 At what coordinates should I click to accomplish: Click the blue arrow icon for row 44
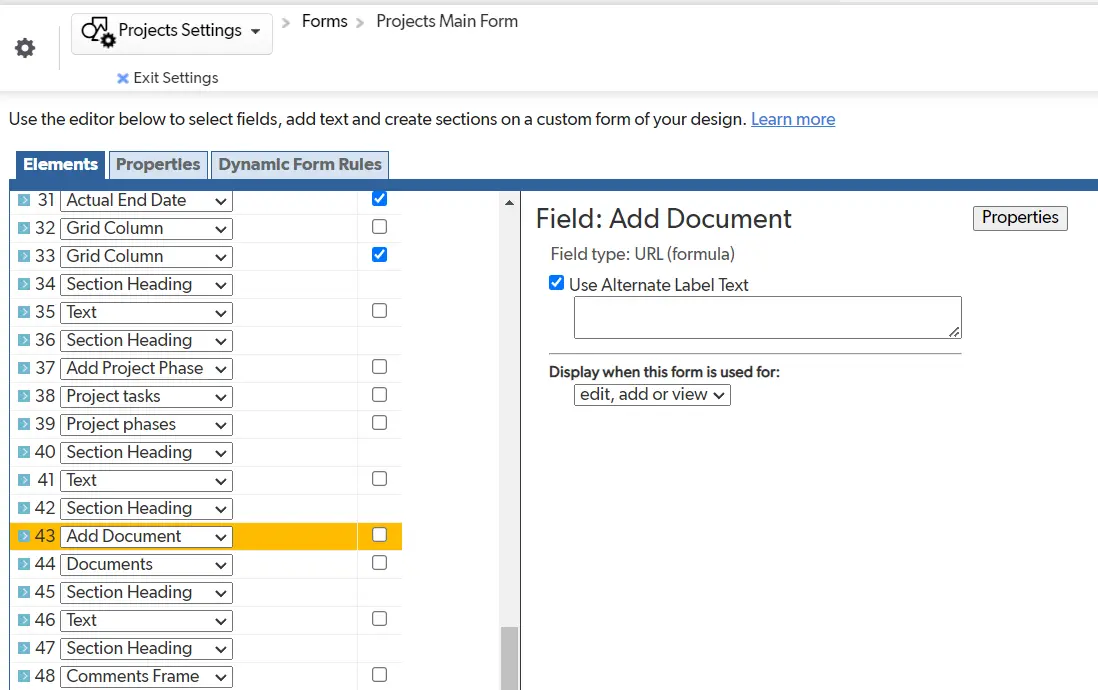(24, 565)
